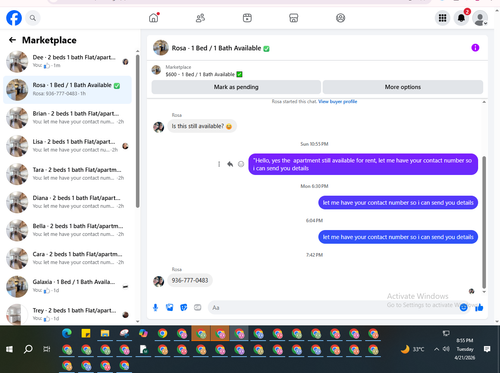Open the Marketplace storefront tab
The height and width of the screenshot is (373, 500).
click(x=293, y=18)
